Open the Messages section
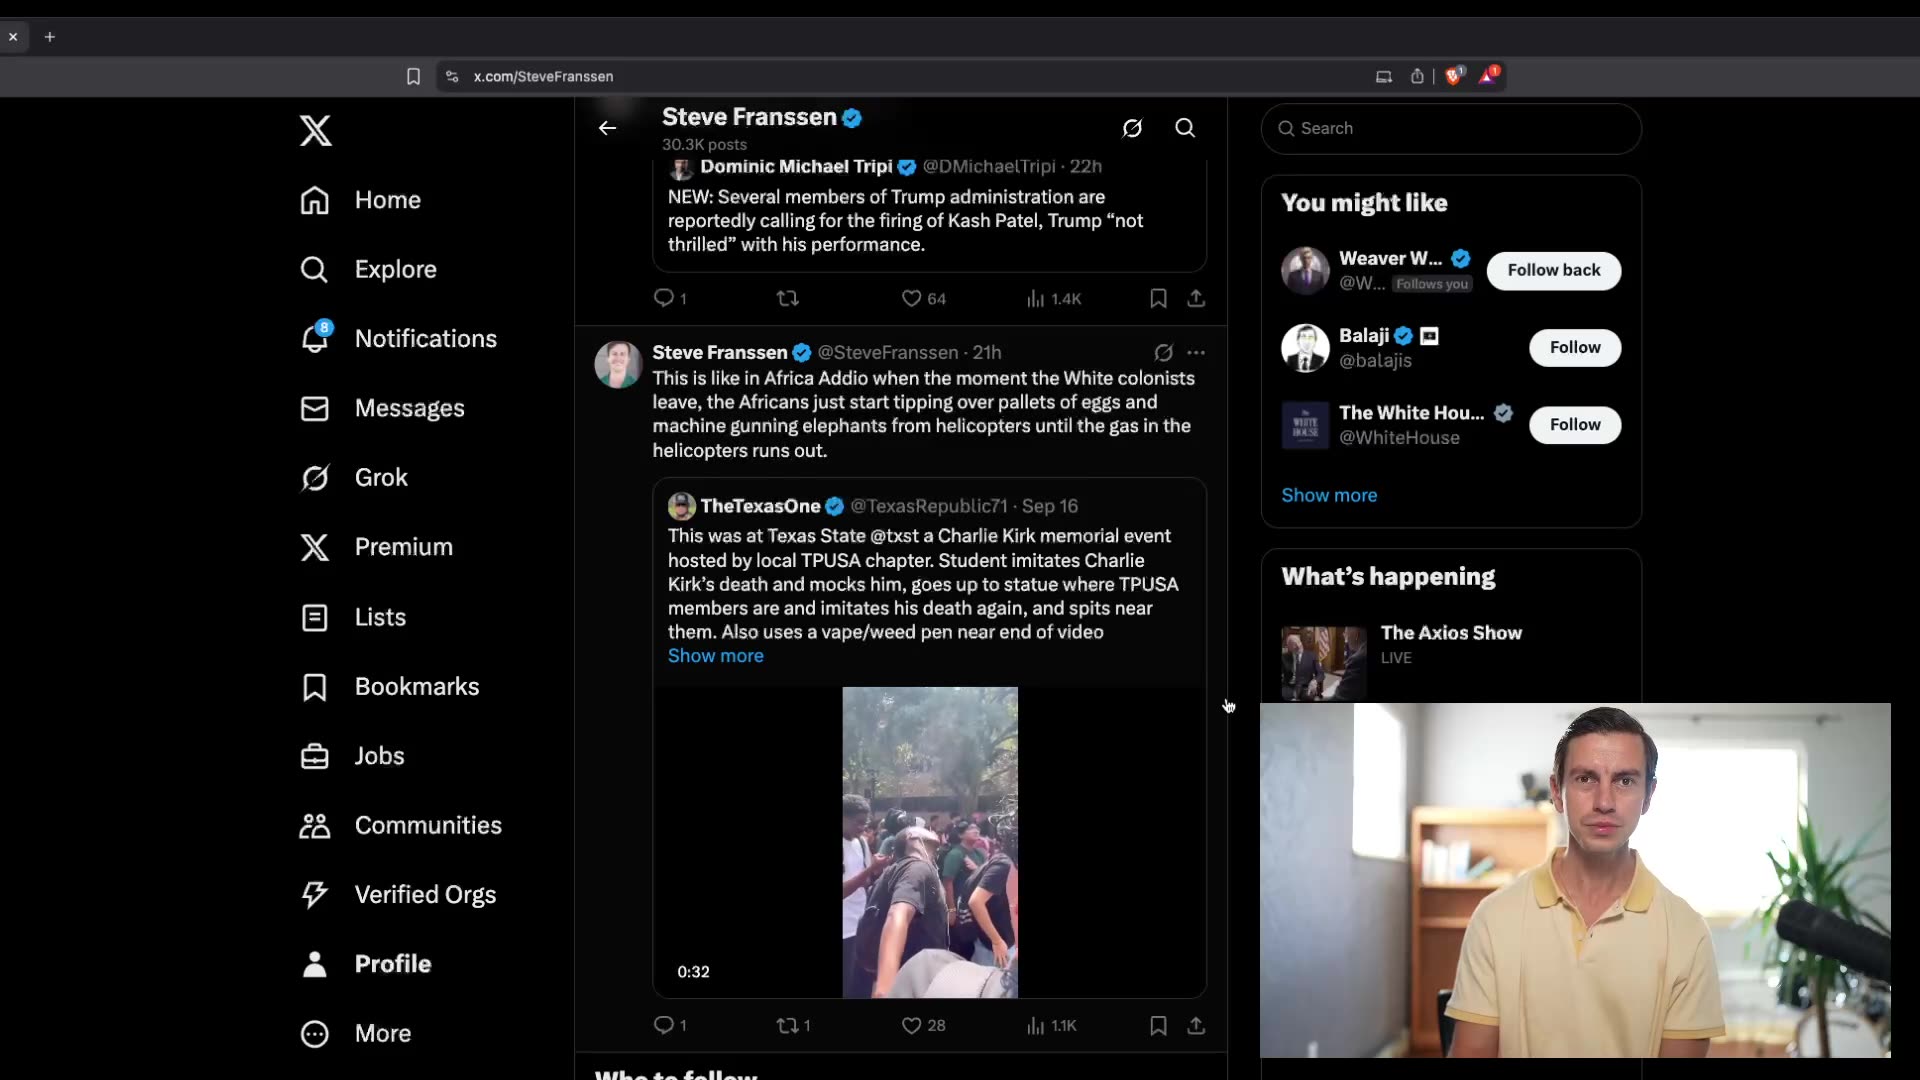This screenshot has width=1920, height=1080. [382, 408]
